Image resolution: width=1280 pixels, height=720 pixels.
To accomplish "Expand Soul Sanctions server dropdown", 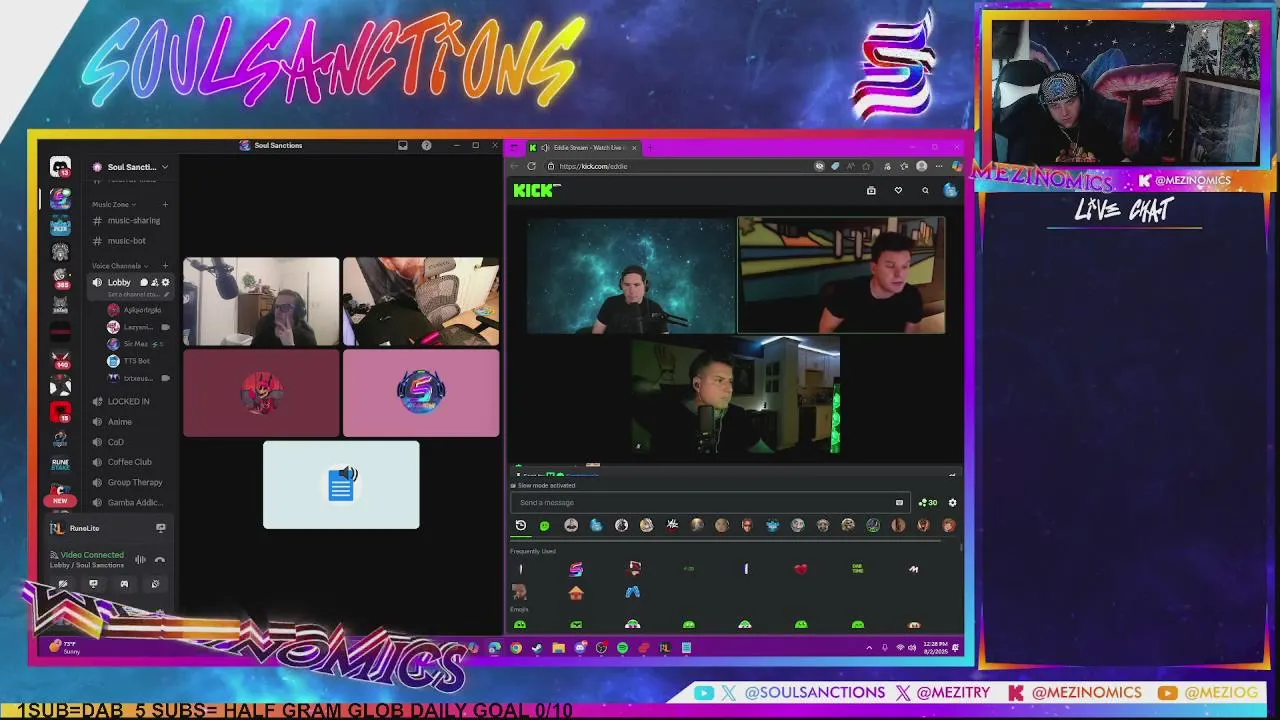I will (x=165, y=167).
